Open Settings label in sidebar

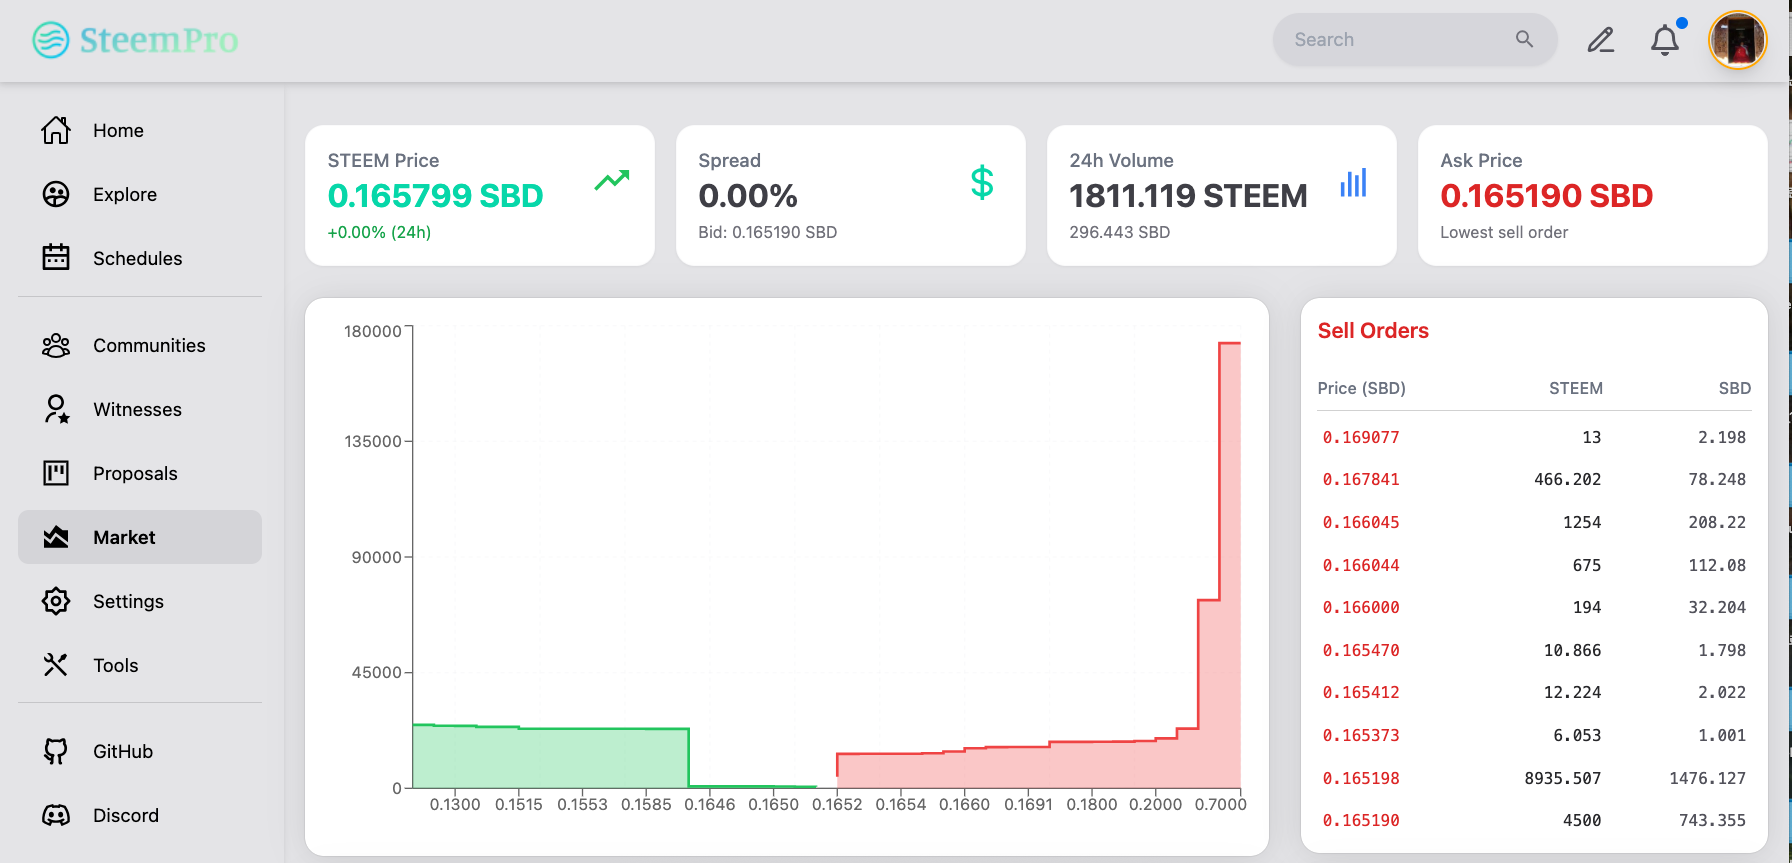(128, 601)
